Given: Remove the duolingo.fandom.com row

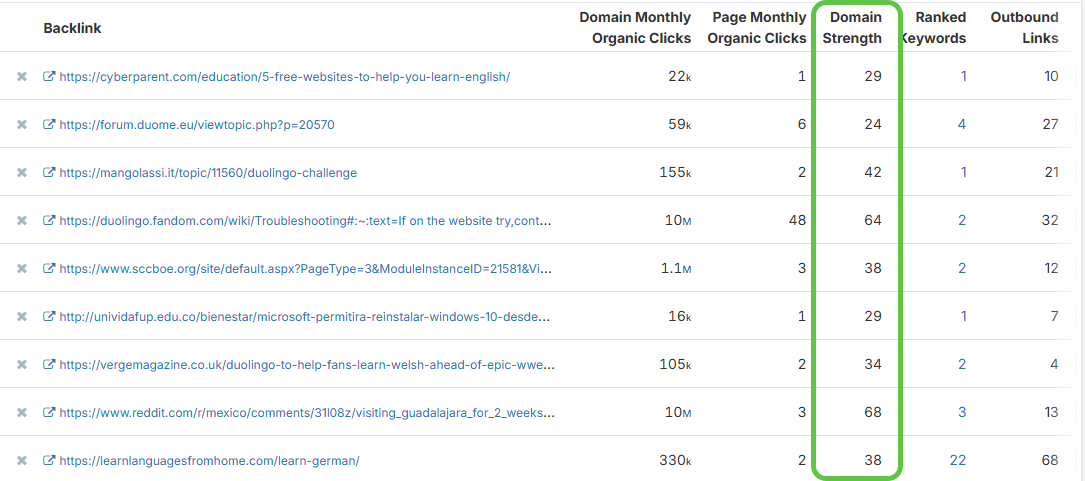Looking at the screenshot, I should [21, 221].
